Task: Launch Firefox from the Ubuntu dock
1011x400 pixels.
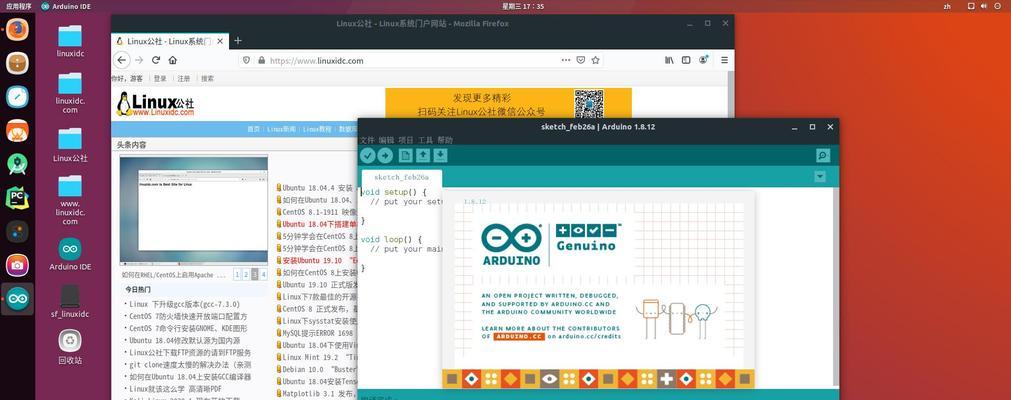Action: [x=17, y=29]
